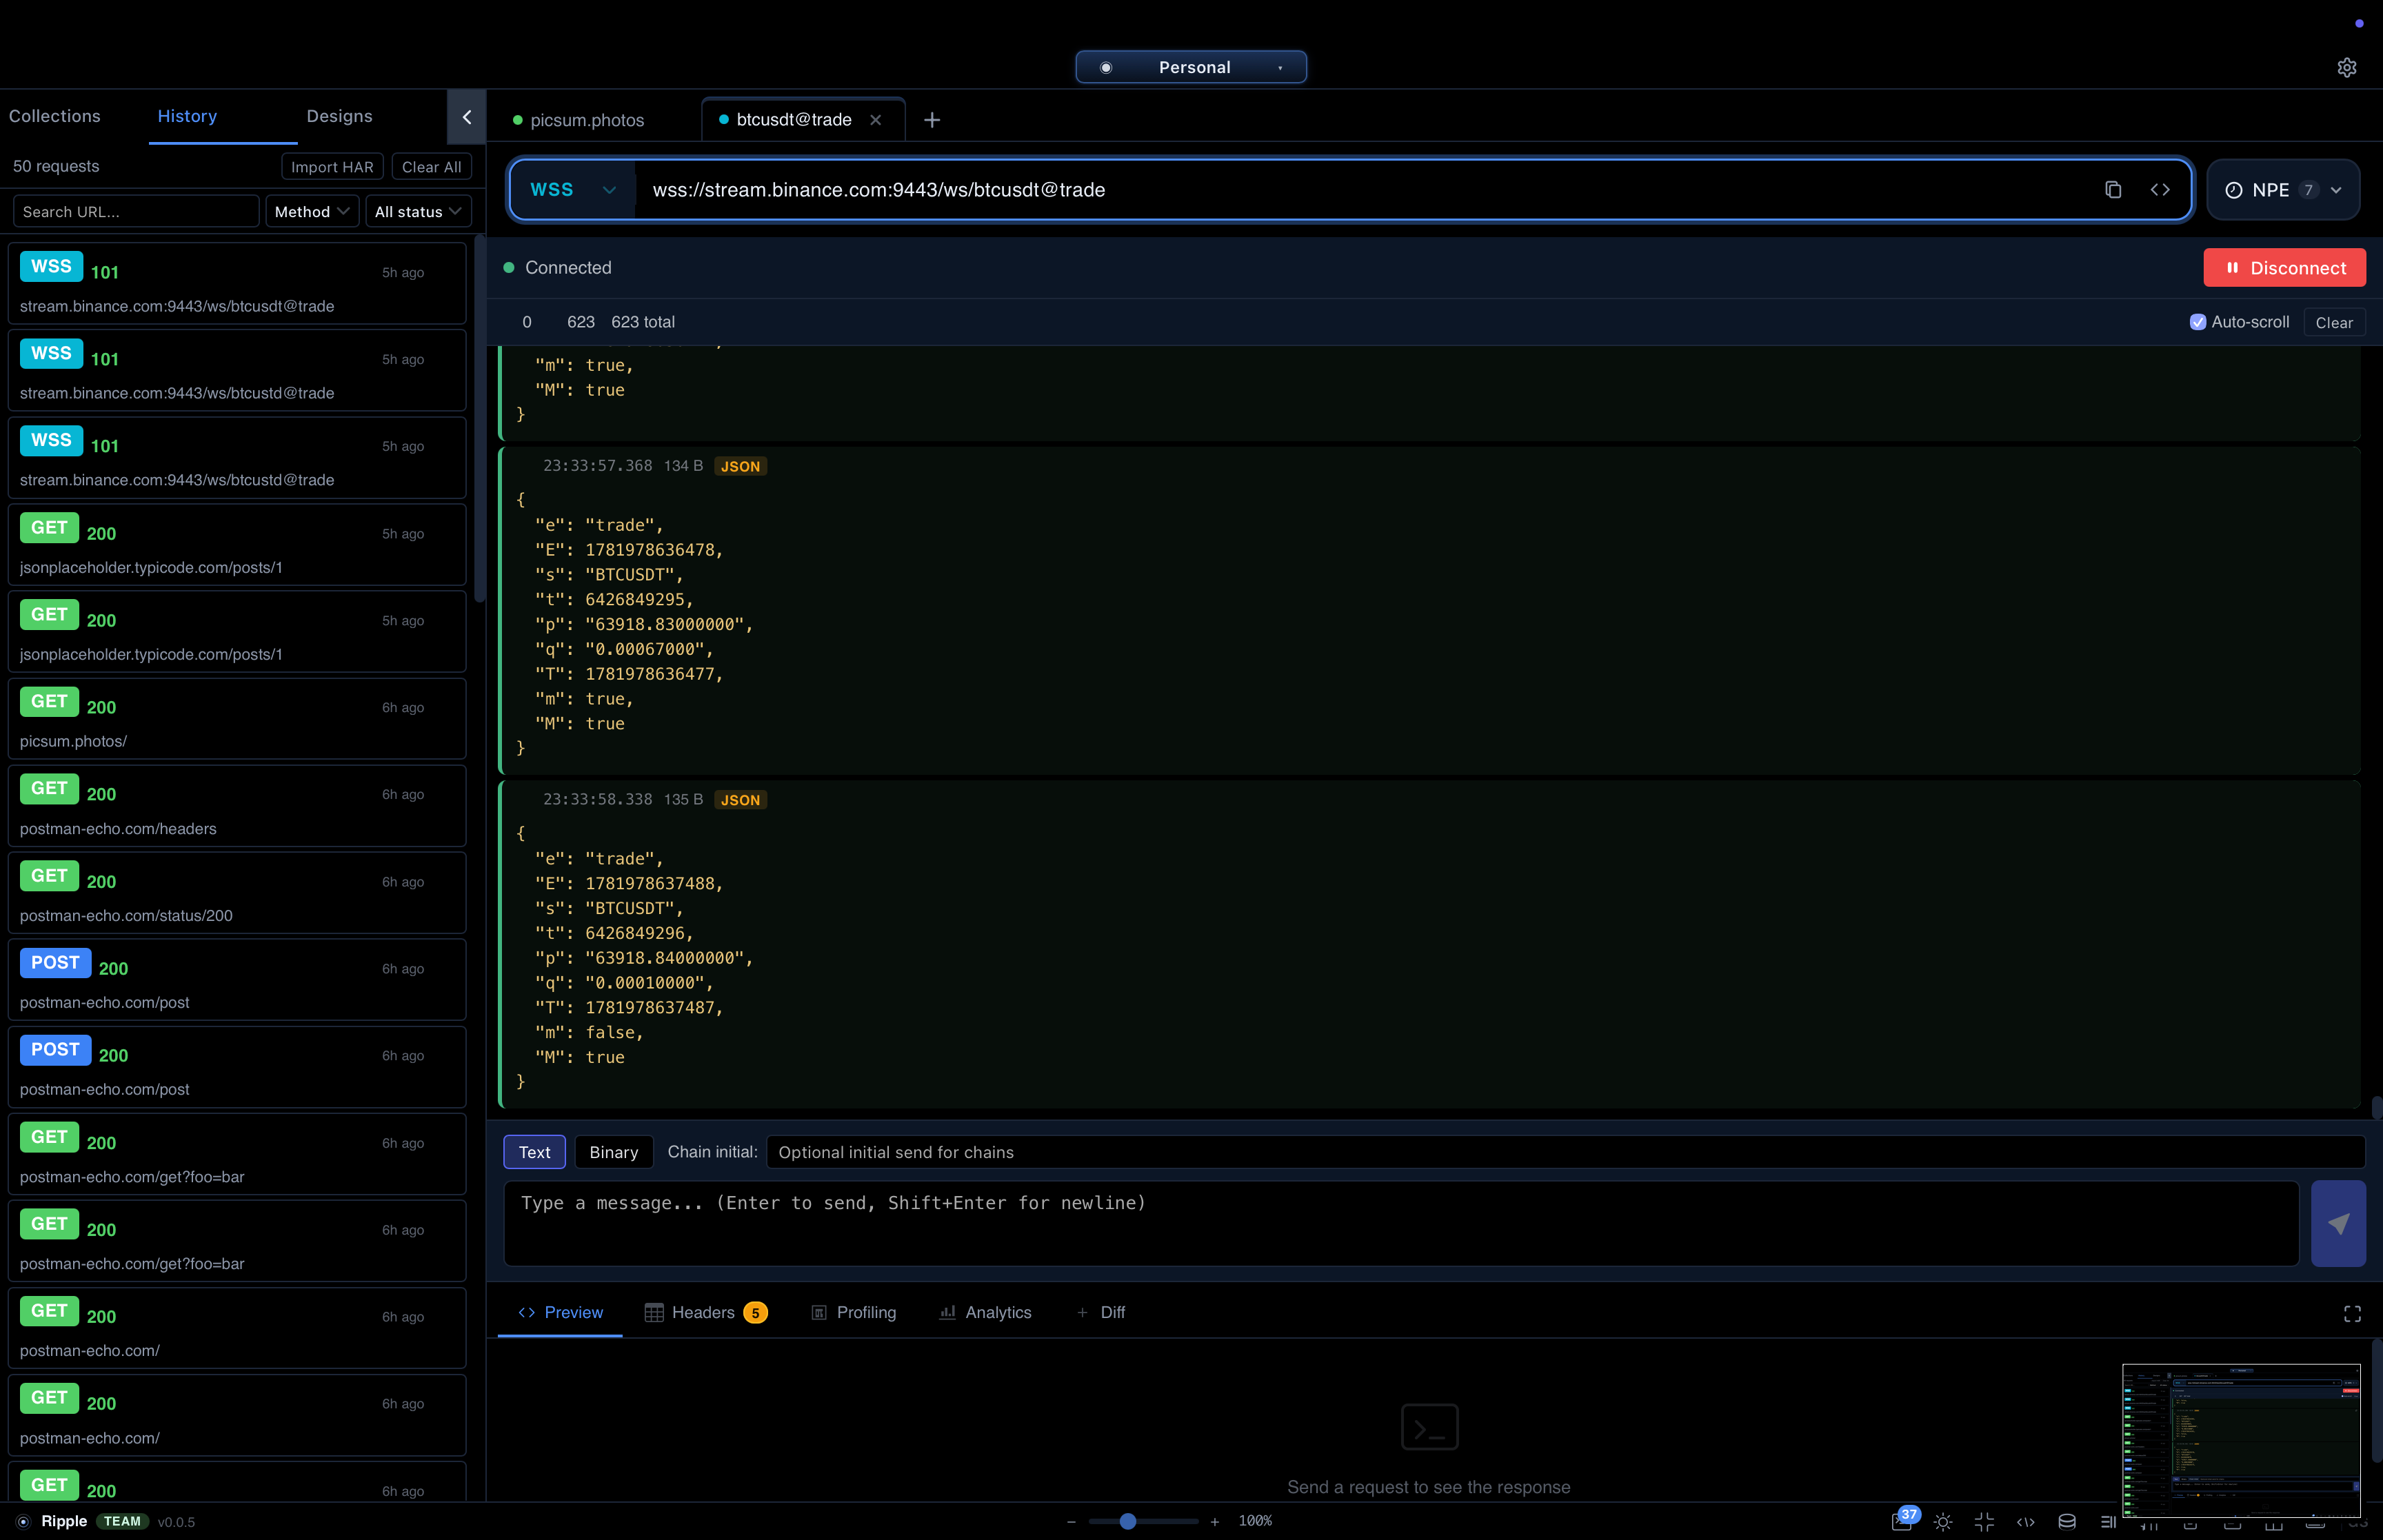Screen dimensions: 2383x1540
Task: Open the code snippet icon in the URL bar
Action: tap(2160, 190)
